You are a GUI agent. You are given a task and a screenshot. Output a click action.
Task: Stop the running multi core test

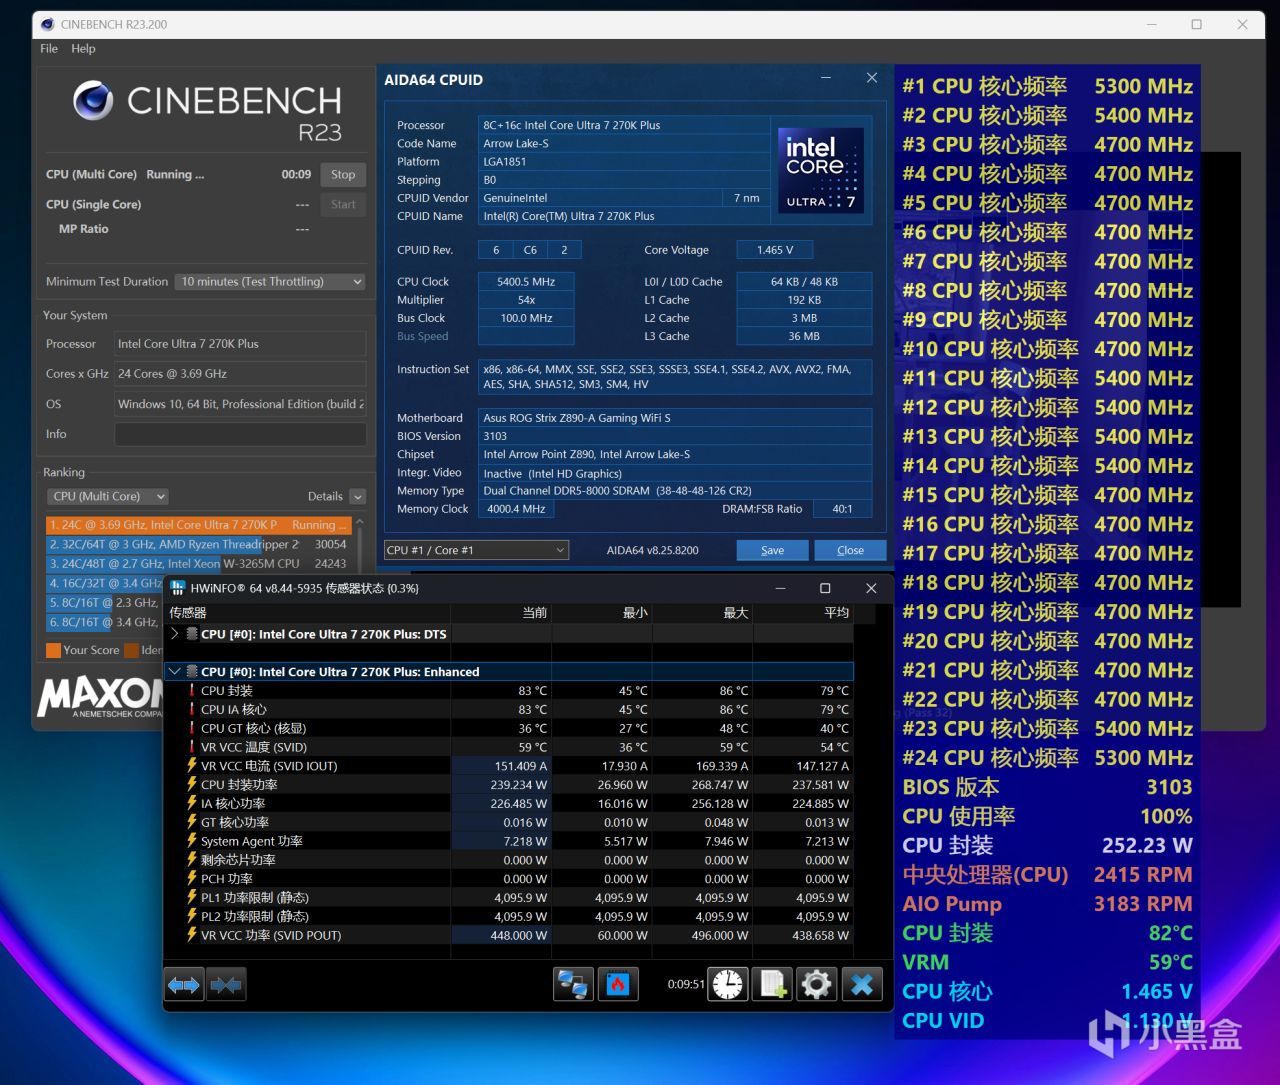pos(343,174)
